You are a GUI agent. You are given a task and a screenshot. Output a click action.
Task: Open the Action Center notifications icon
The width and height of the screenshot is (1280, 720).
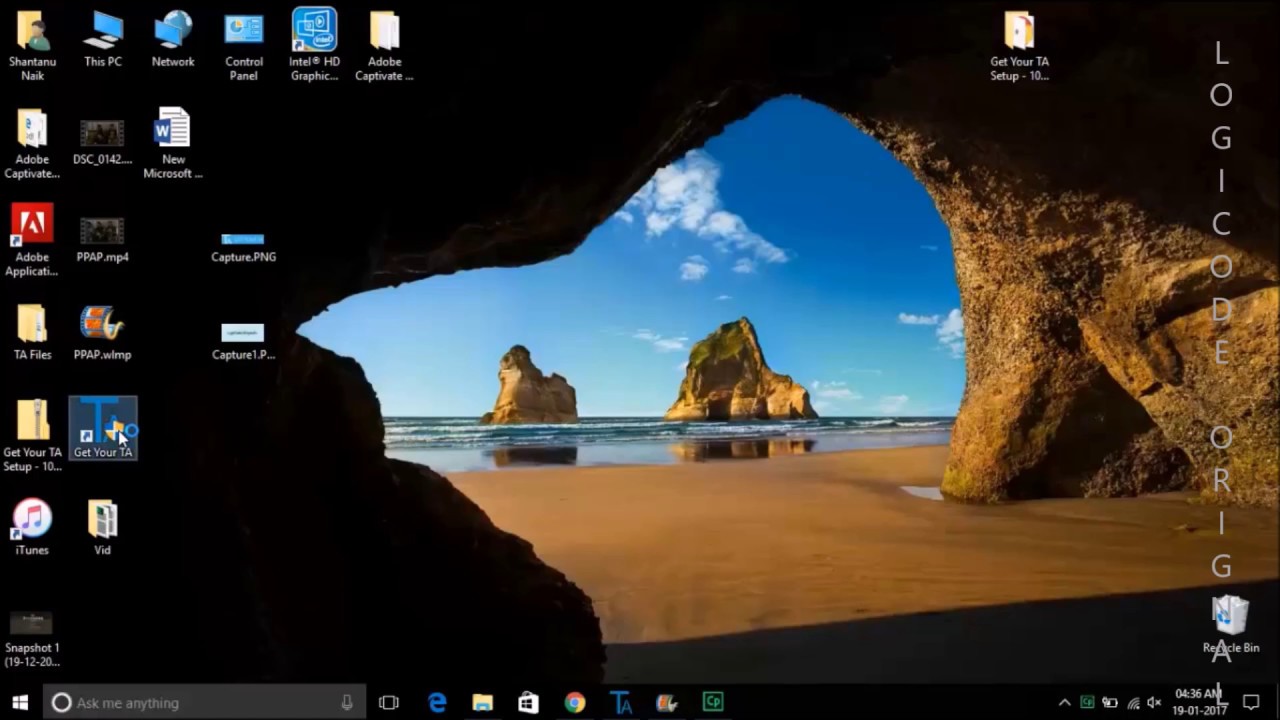[1251, 702]
